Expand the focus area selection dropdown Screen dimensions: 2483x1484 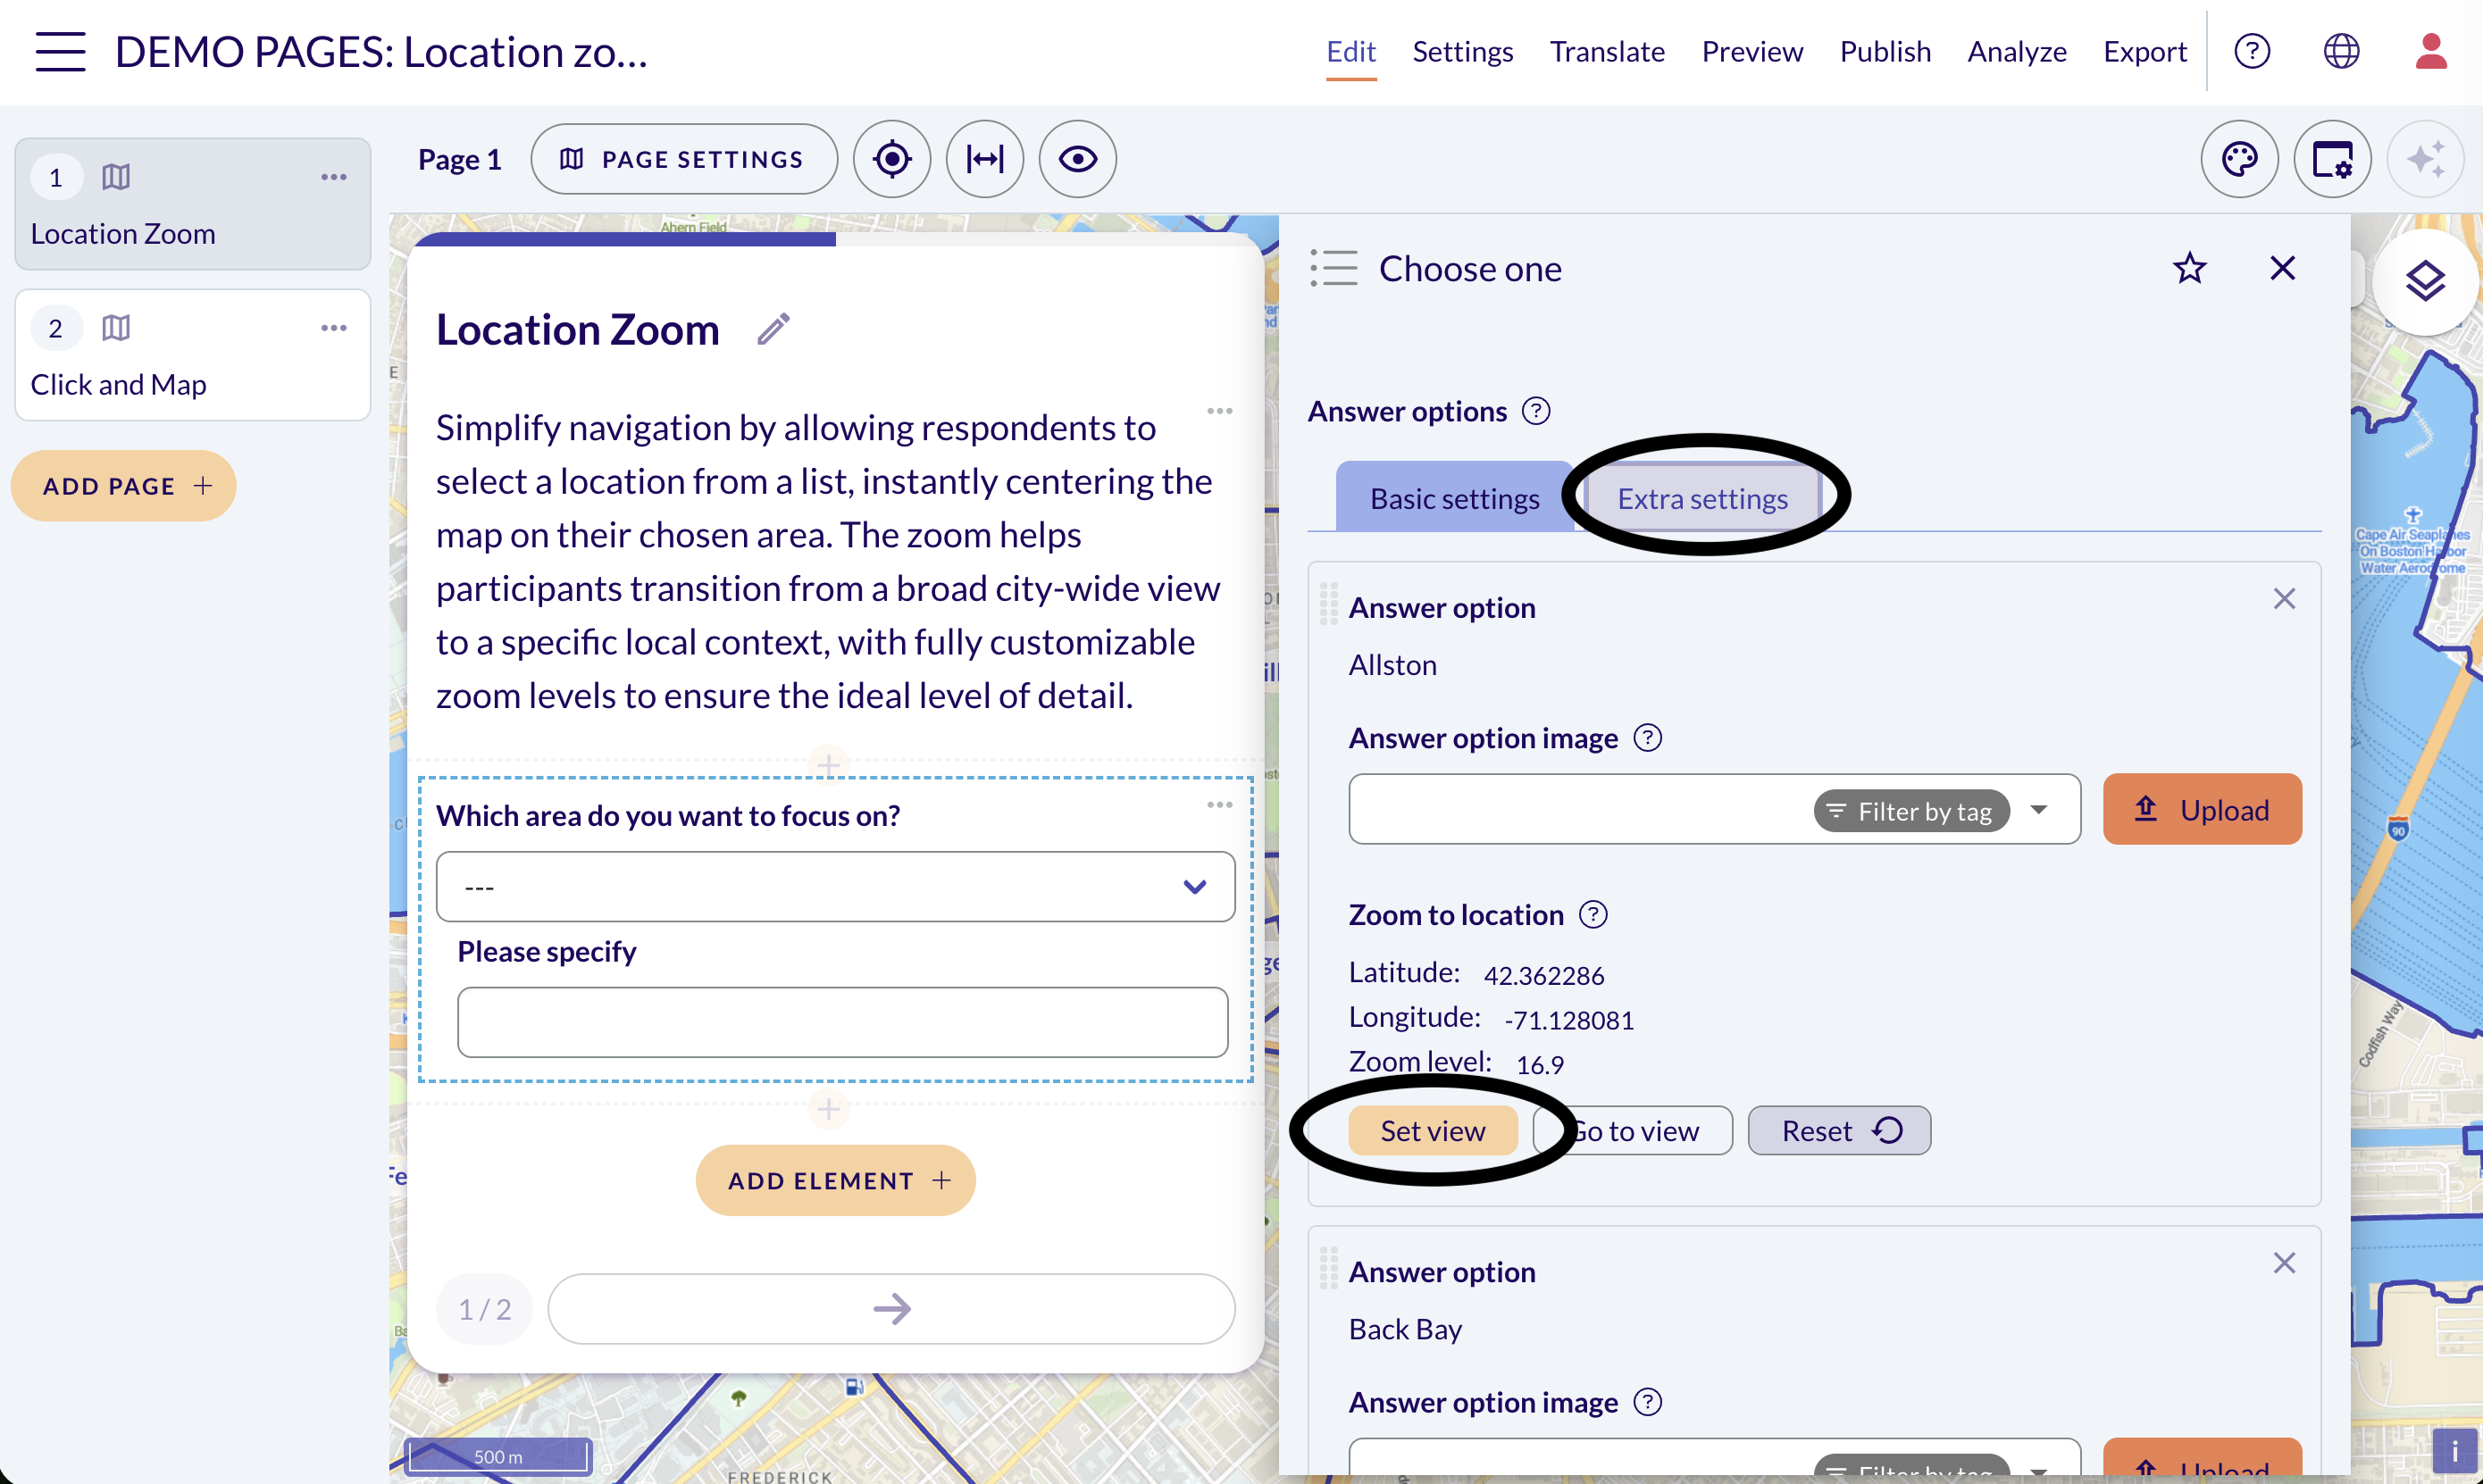point(836,887)
